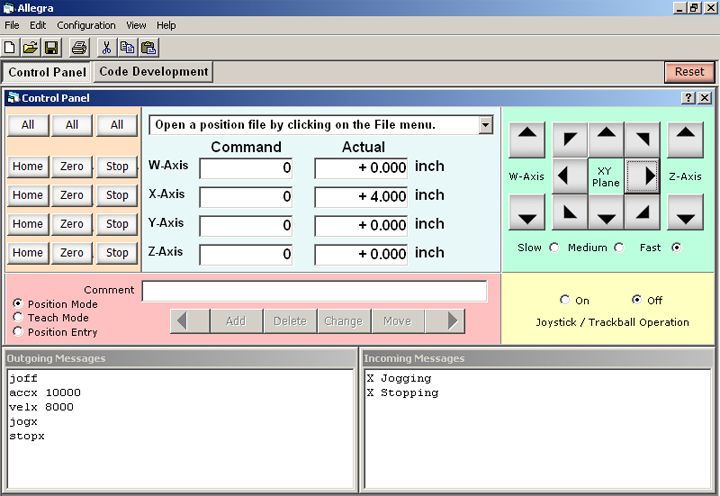Jog XY plane up with the up arrow
Image resolution: width=720 pixels, height=496 pixels.
point(606,139)
